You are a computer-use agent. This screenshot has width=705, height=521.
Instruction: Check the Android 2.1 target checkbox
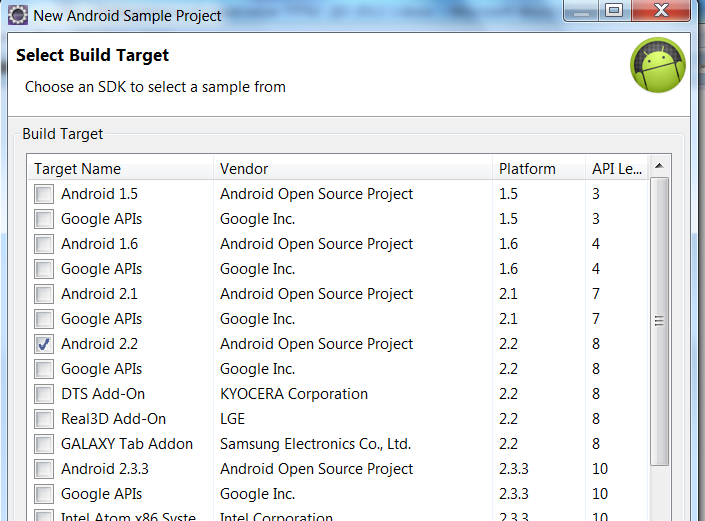pyautogui.click(x=44, y=294)
